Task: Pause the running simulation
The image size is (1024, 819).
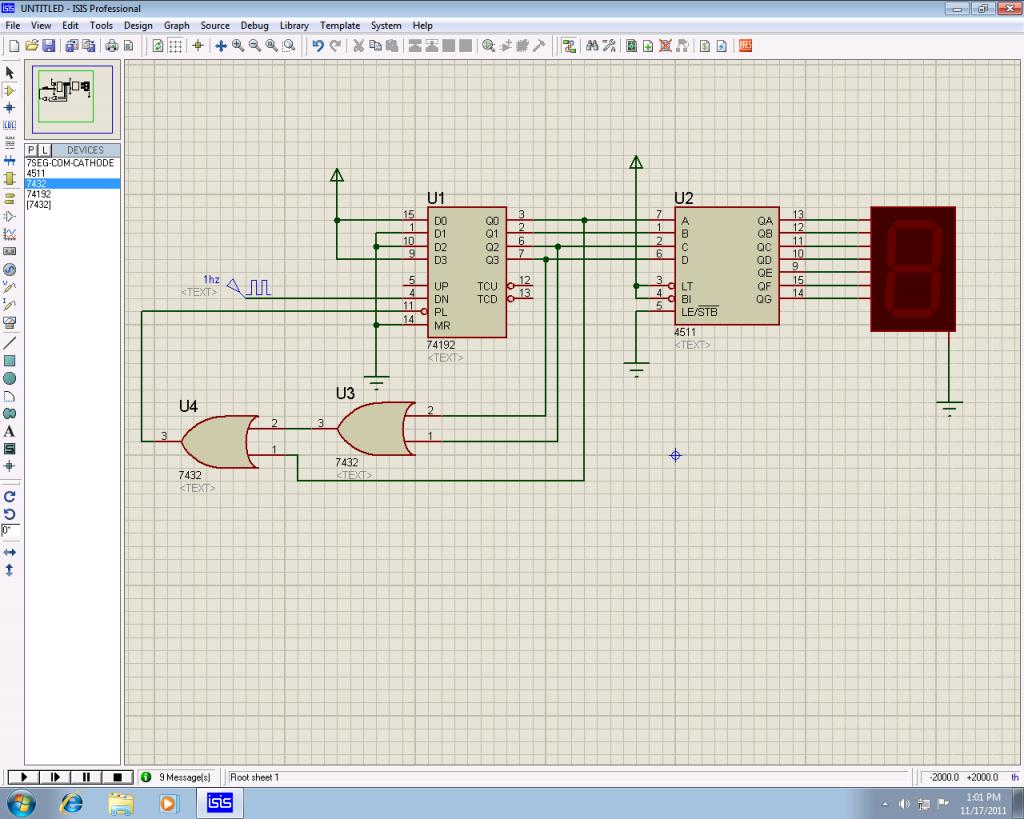Action: [x=86, y=777]
